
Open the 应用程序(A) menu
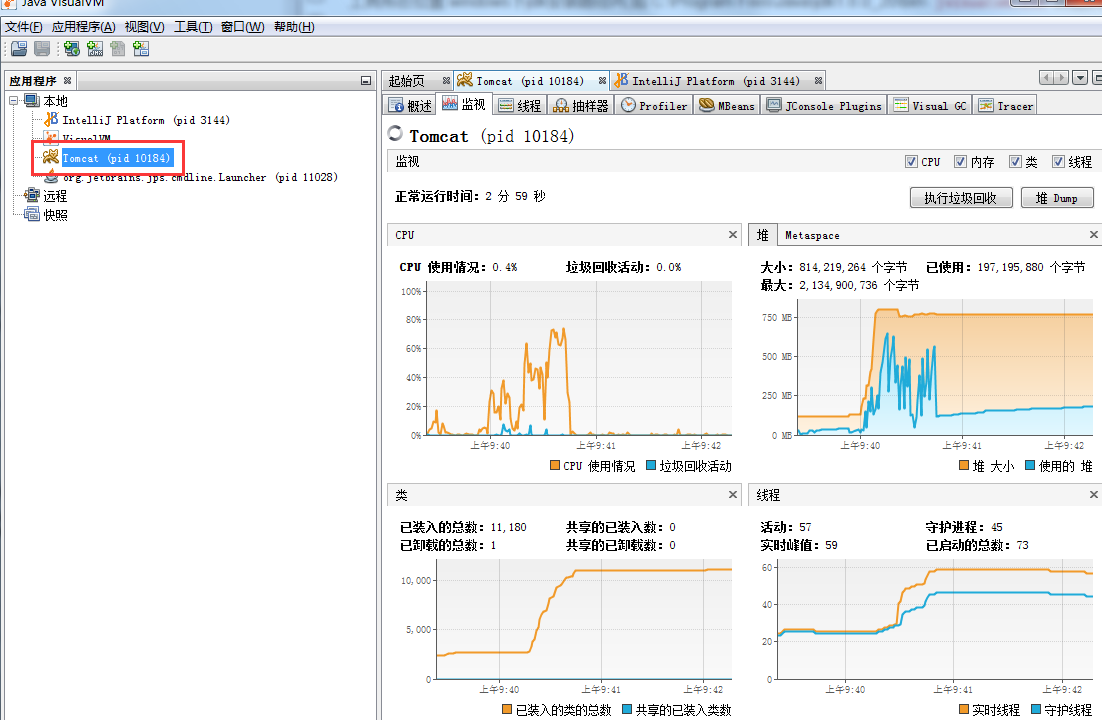click(84, 27)
